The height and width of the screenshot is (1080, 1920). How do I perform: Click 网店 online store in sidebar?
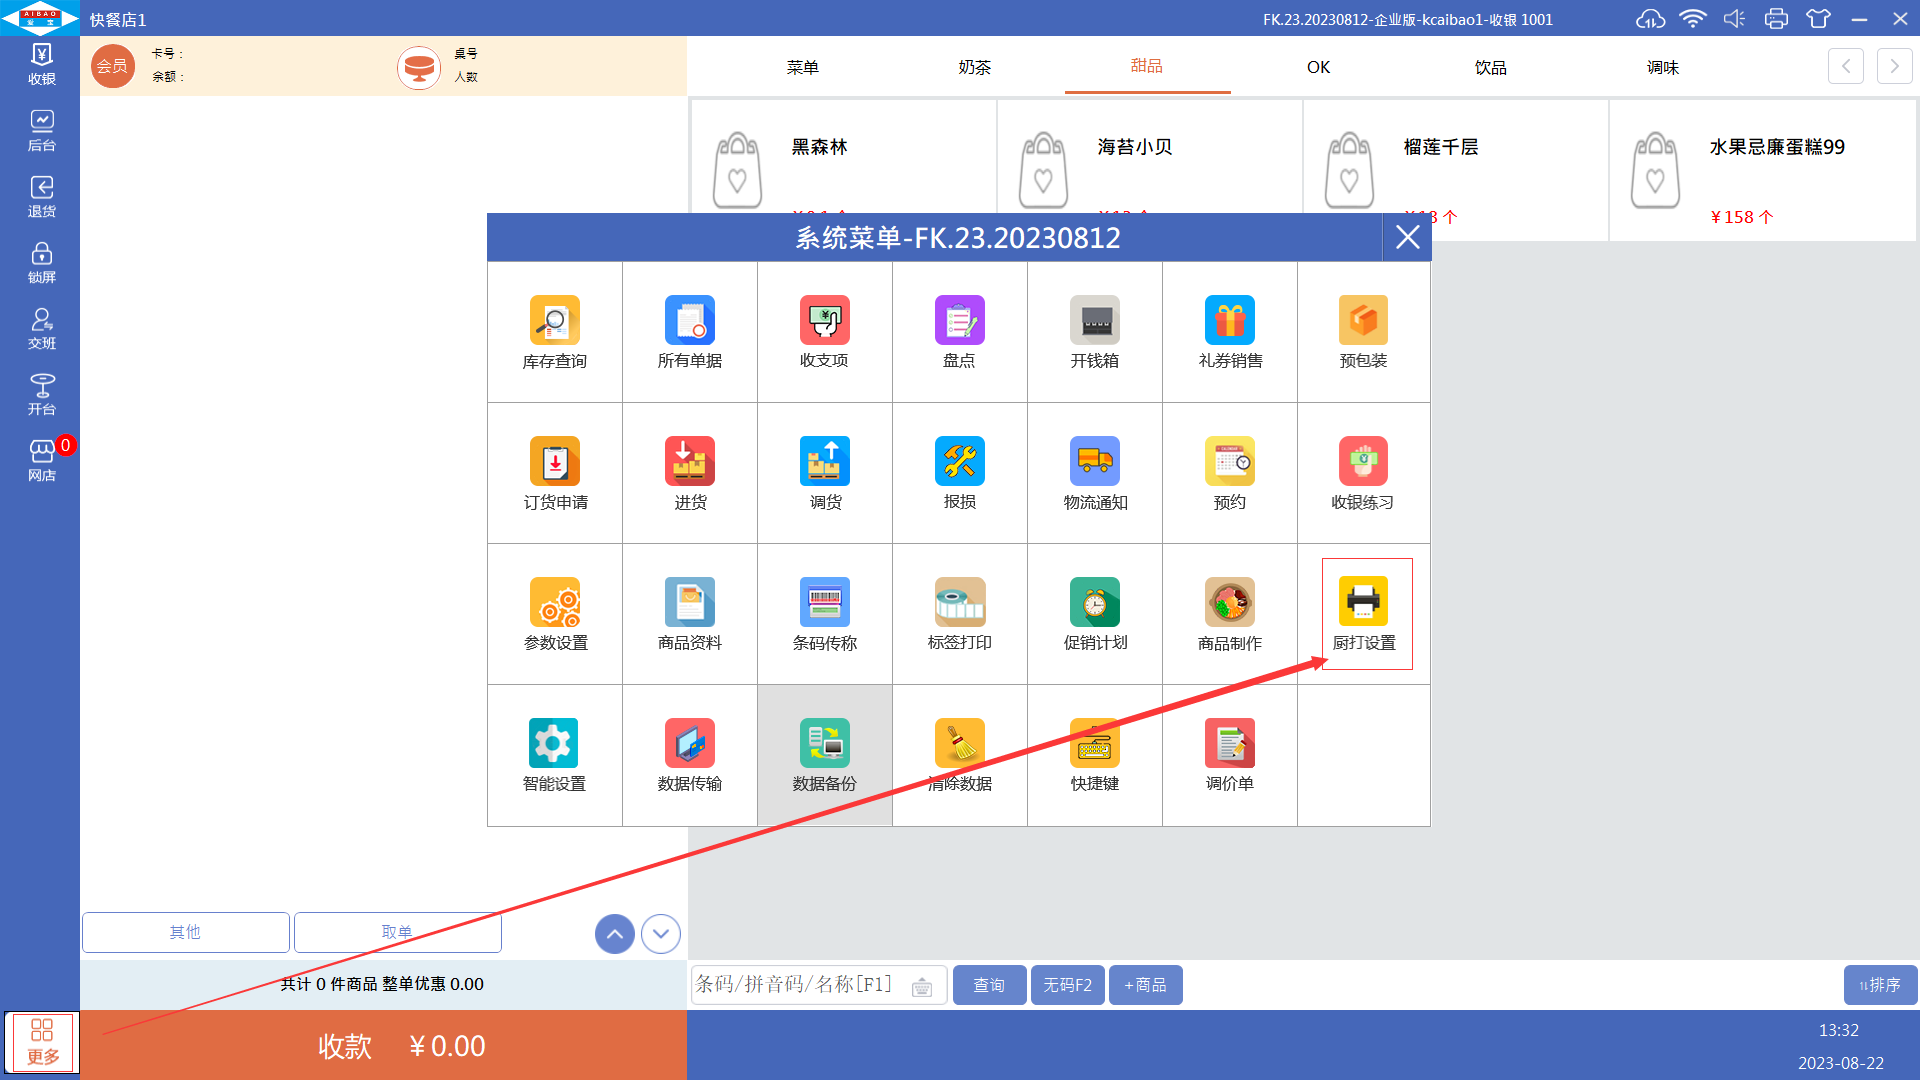(41, 461)
